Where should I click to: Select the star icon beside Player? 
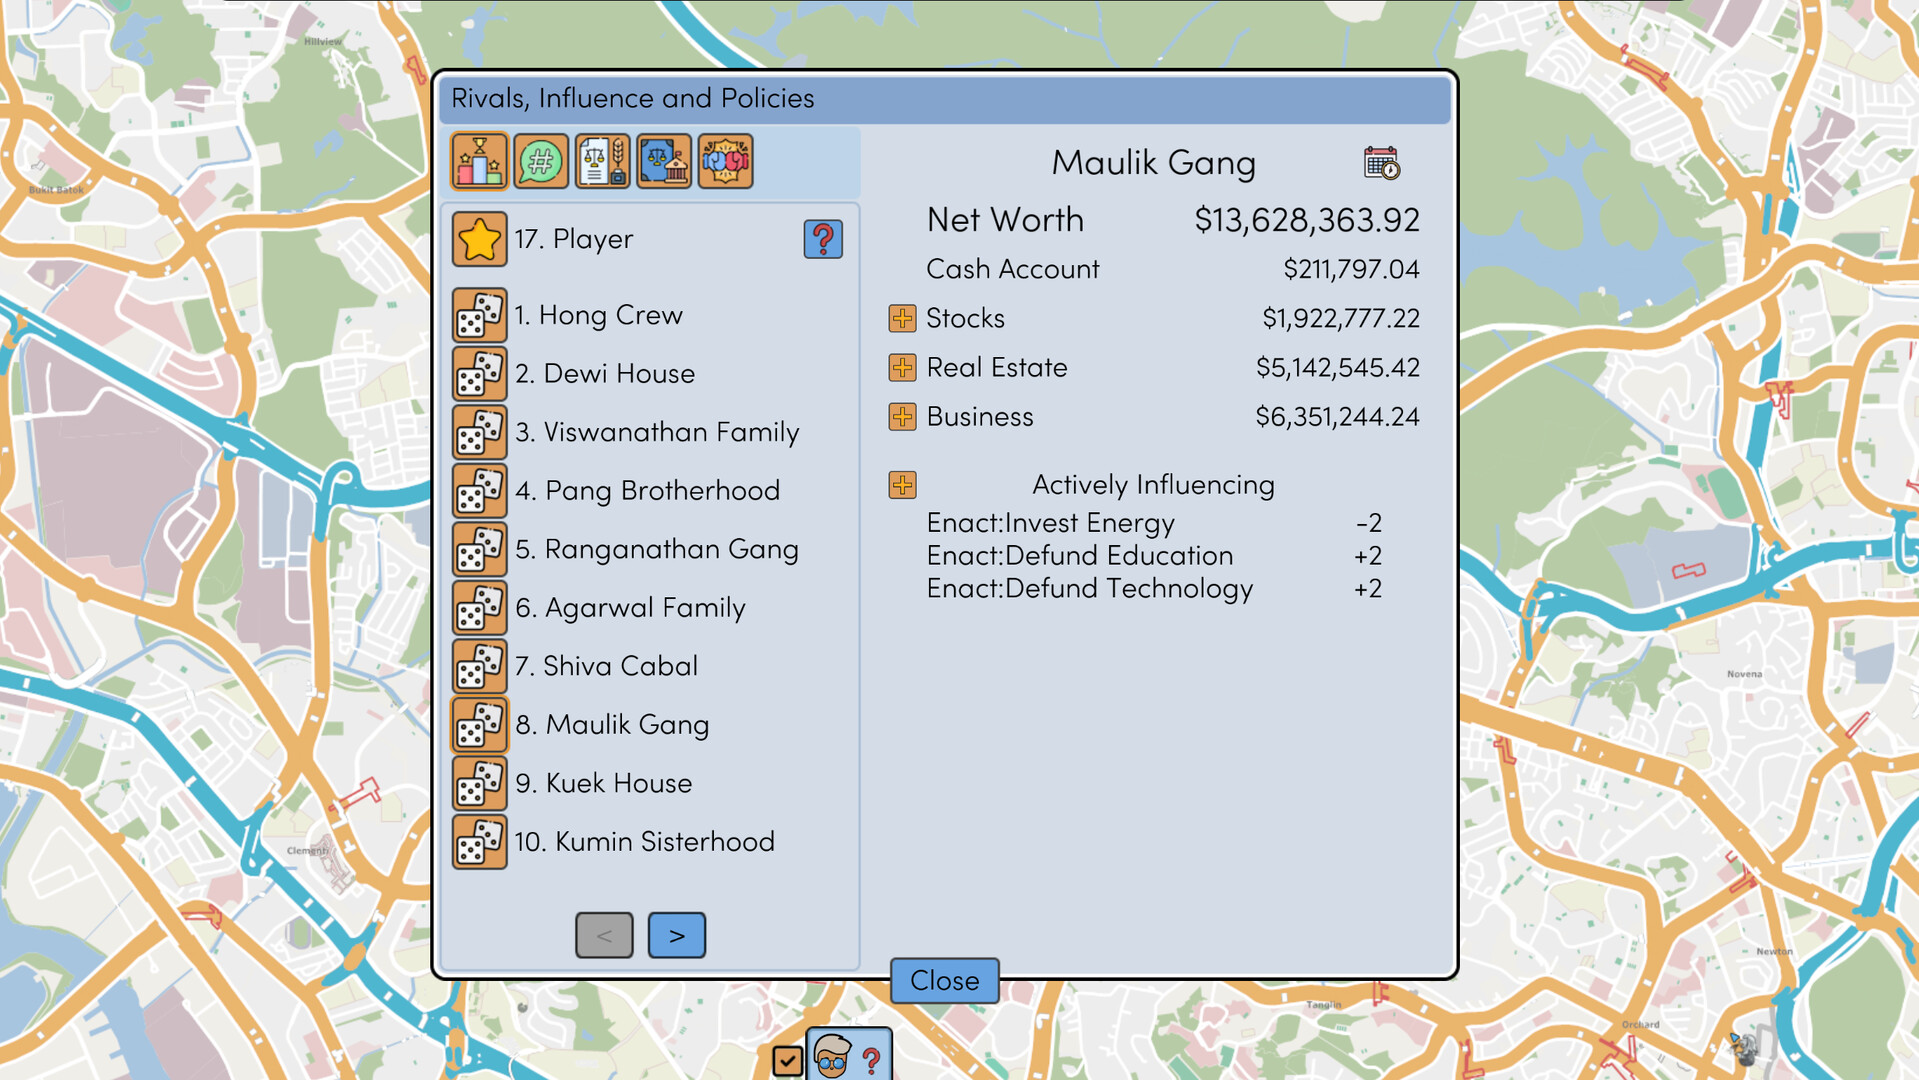(479, 239)
